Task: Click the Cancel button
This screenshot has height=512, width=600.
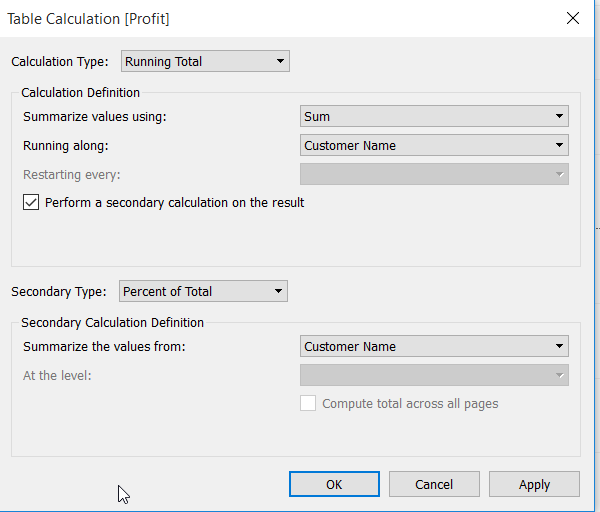Action: tap(434, 484)
